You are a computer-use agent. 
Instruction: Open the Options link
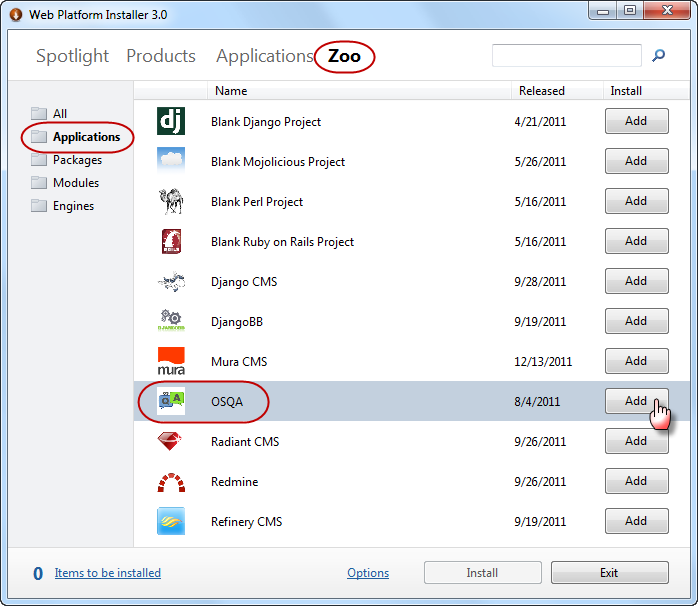pos(368,573)
